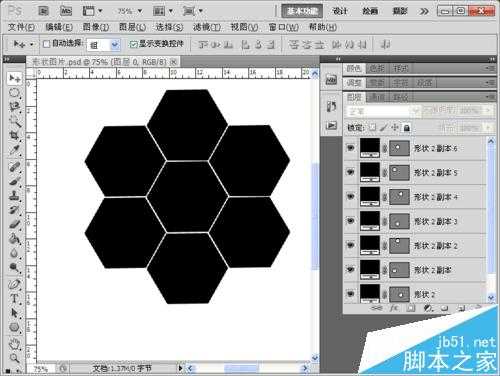
Task: Uncheck 显示变换控件 checkbox
Action: [x=133, y=44]
